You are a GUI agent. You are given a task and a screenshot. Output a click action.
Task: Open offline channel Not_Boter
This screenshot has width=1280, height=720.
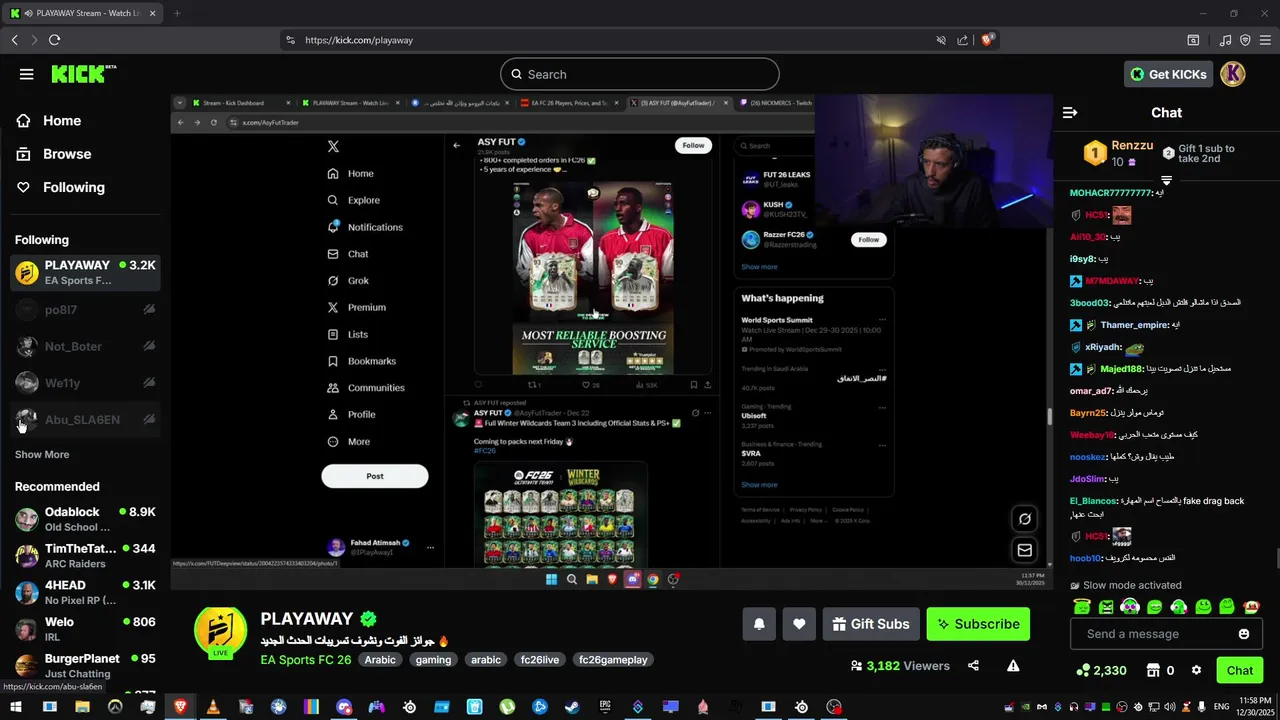coord(85,346)
